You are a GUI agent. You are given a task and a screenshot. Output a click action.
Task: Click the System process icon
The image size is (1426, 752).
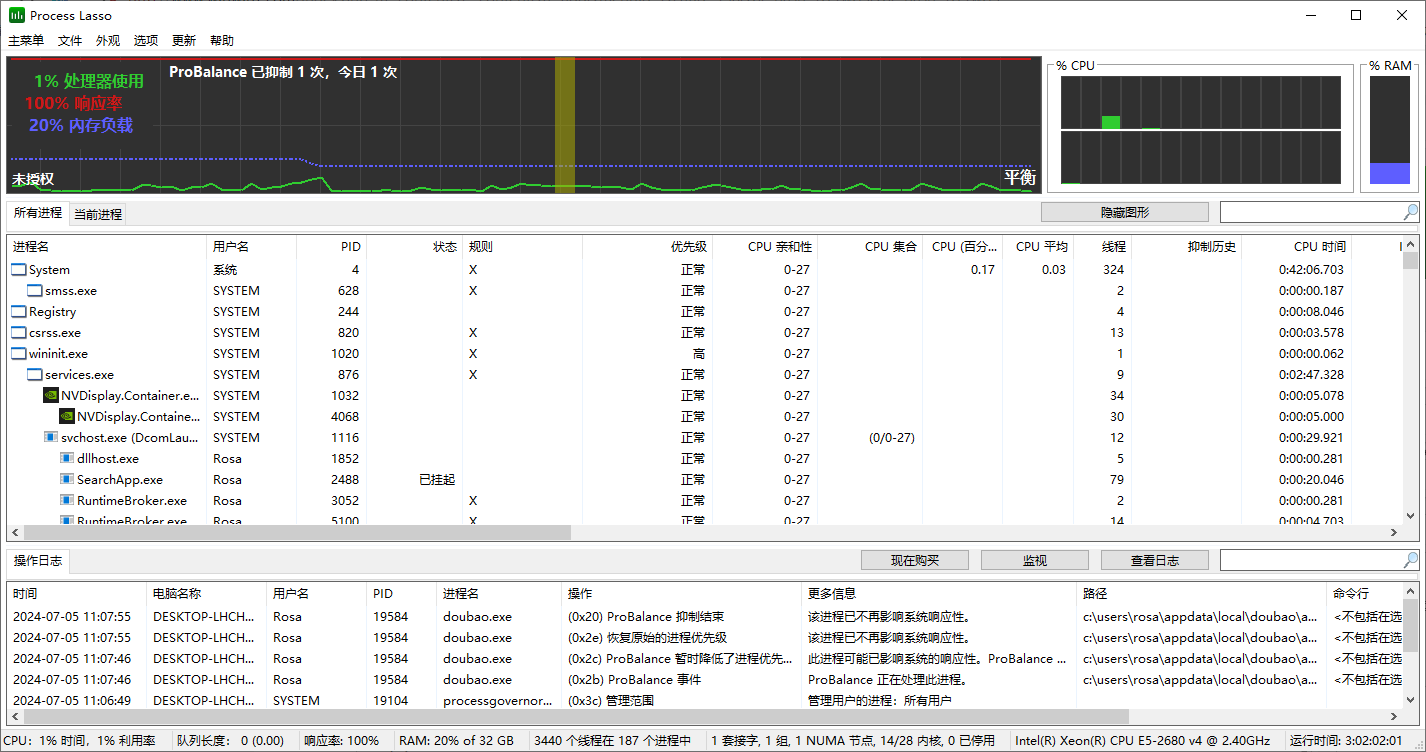click(19, 270)
